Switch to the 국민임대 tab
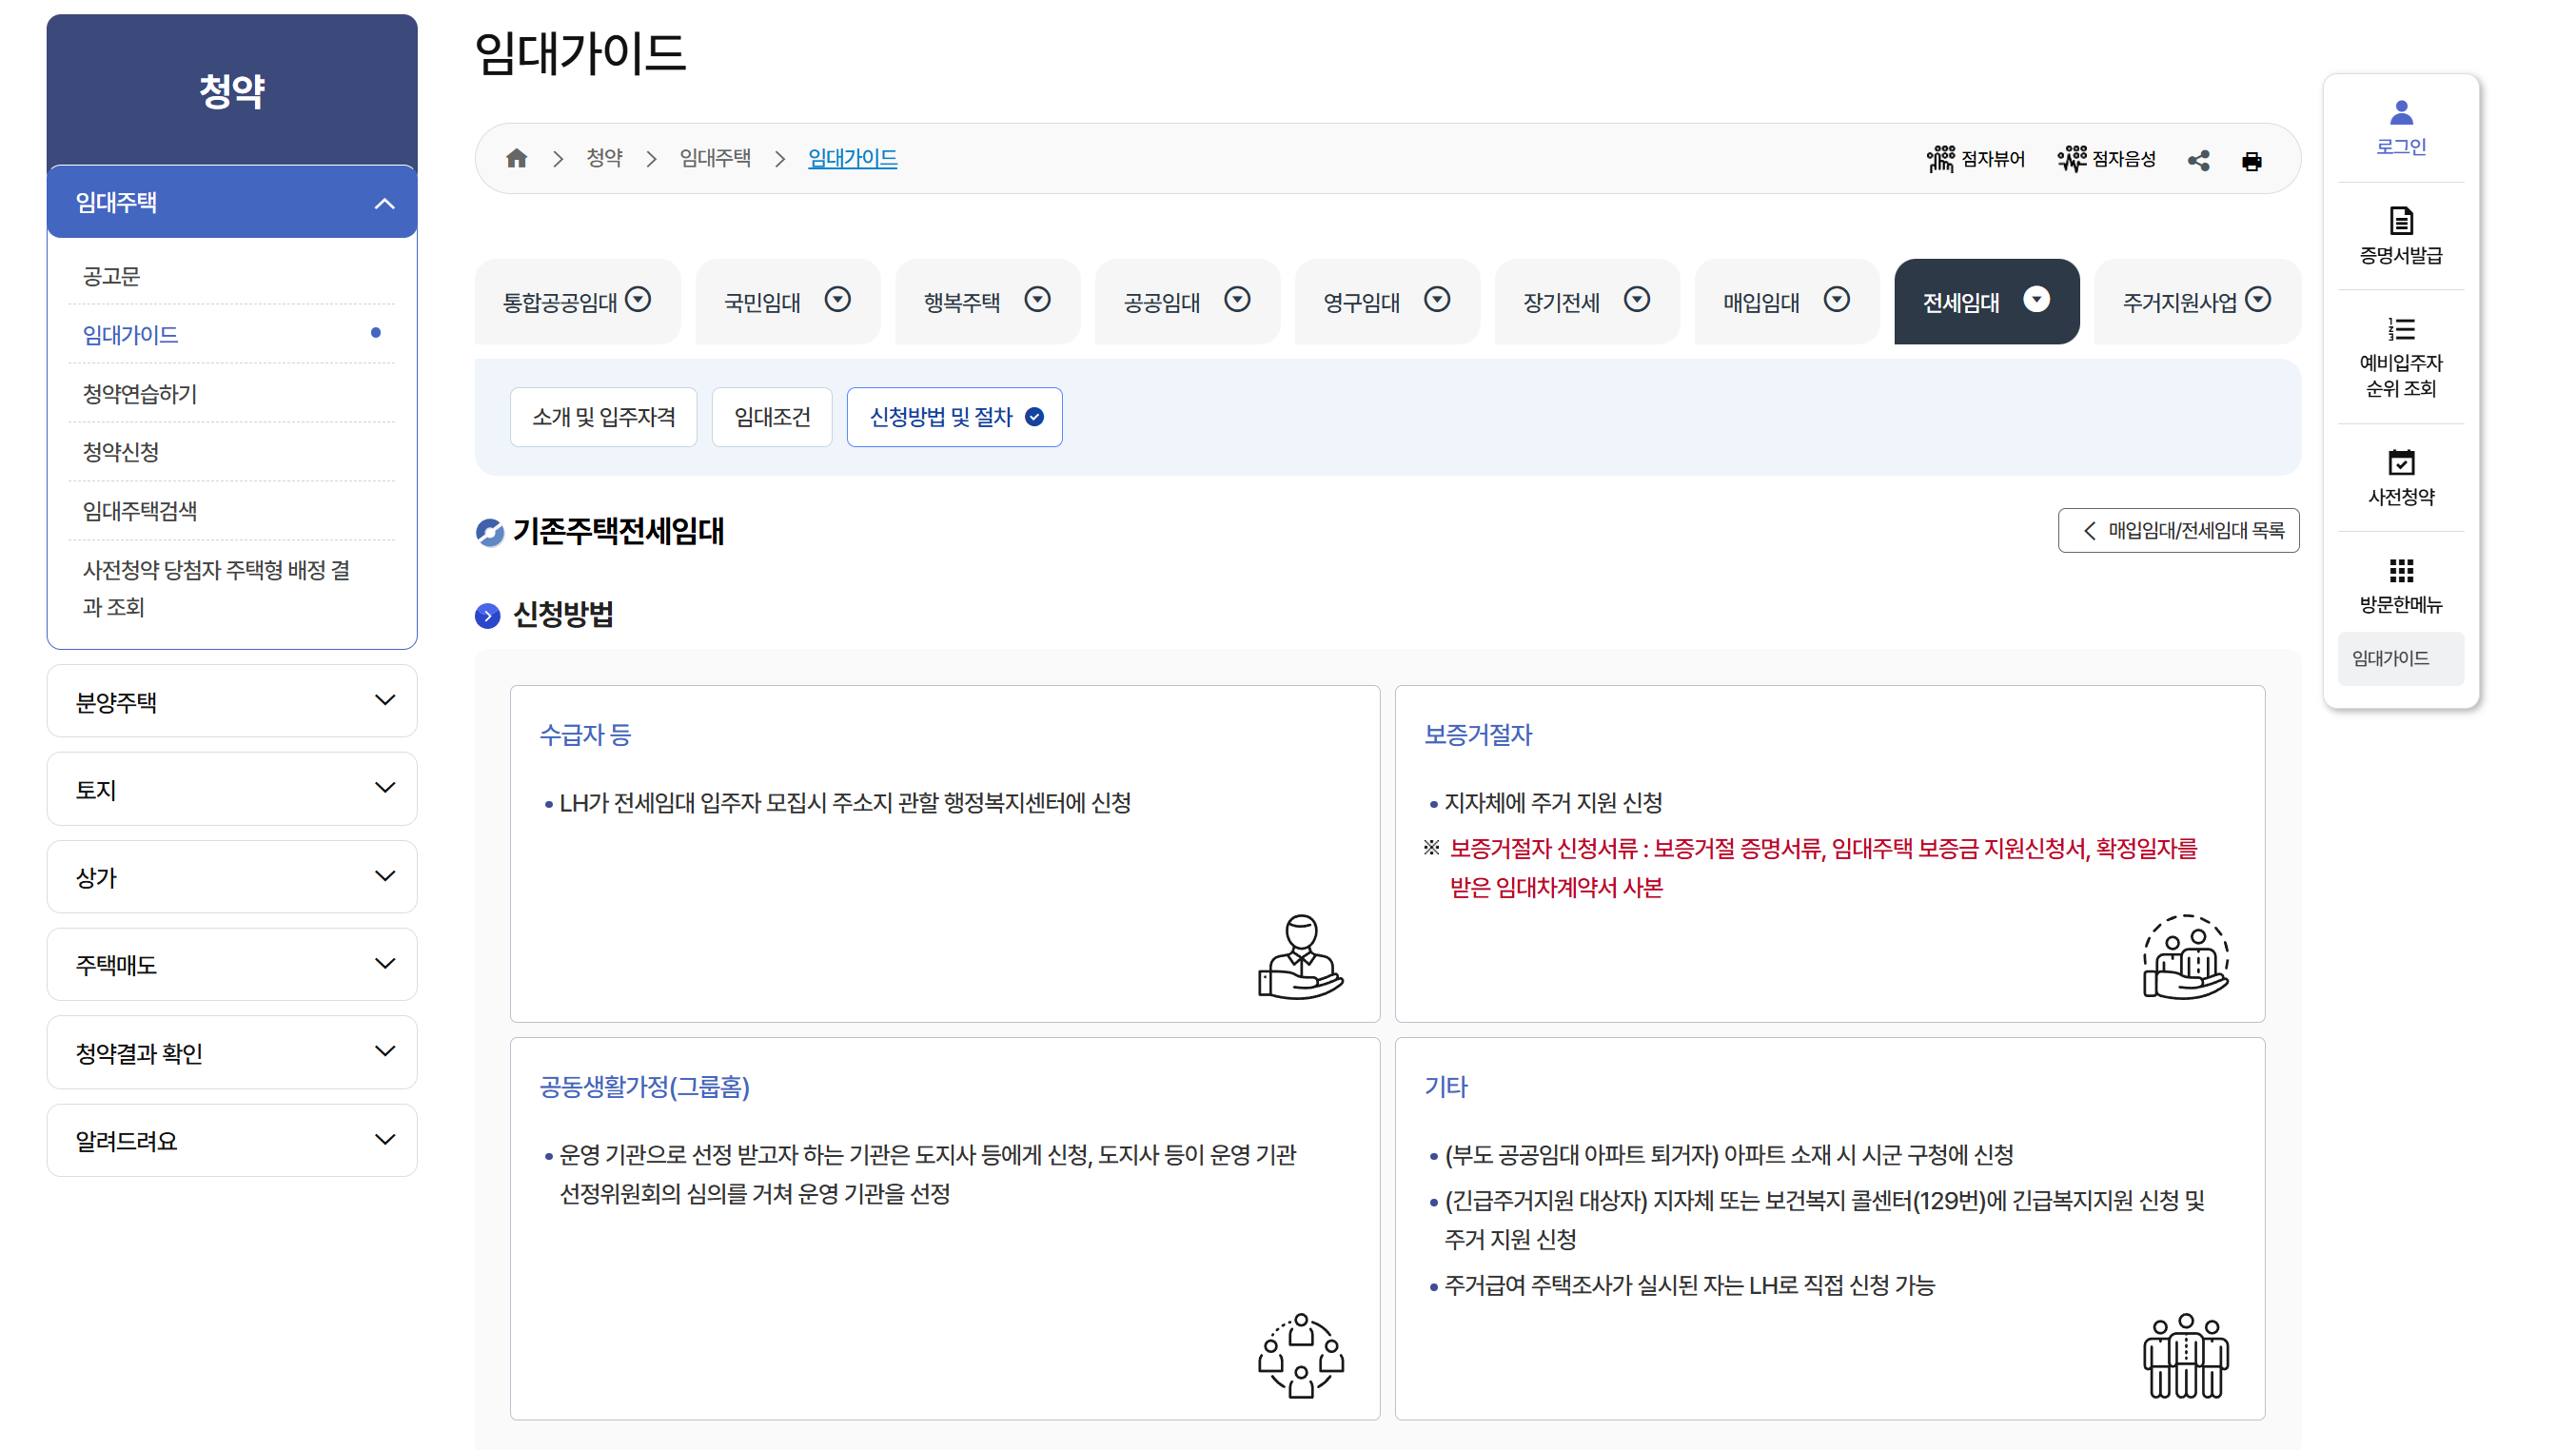This screenshot has width=2576, height=1450. pyautogui.click(x=788, y=301)
